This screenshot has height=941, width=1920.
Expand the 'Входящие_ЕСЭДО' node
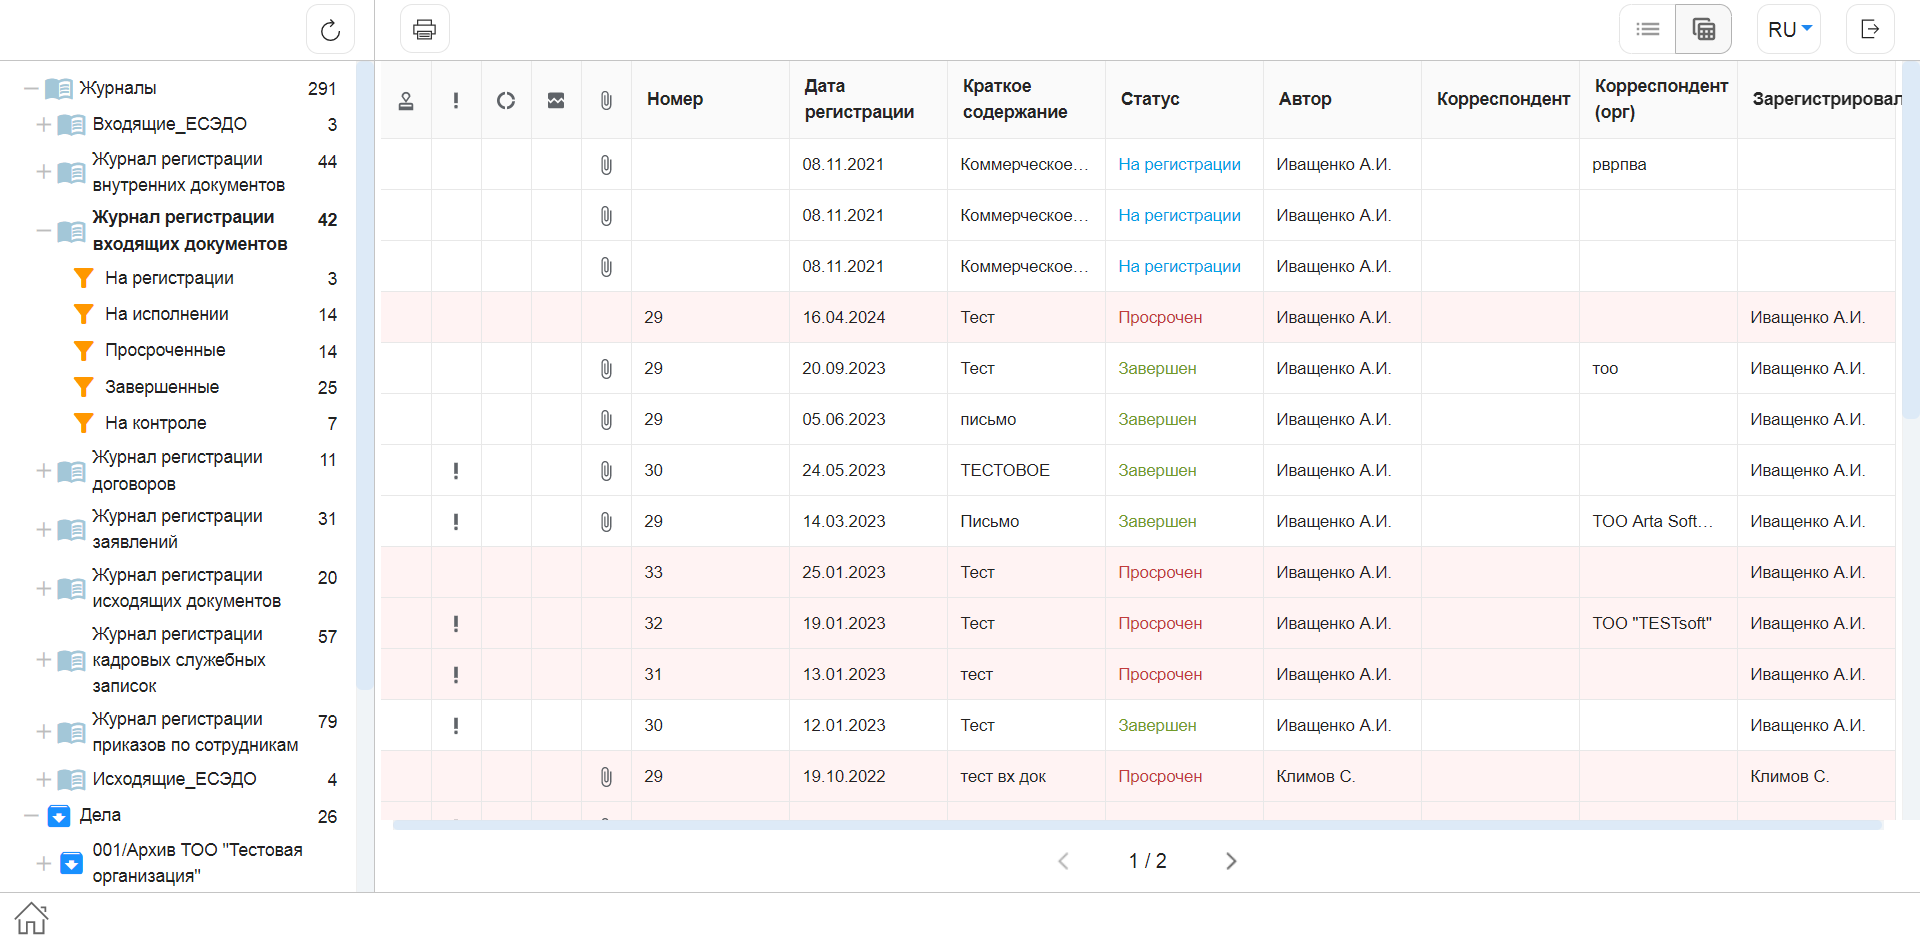click(44, 125)
